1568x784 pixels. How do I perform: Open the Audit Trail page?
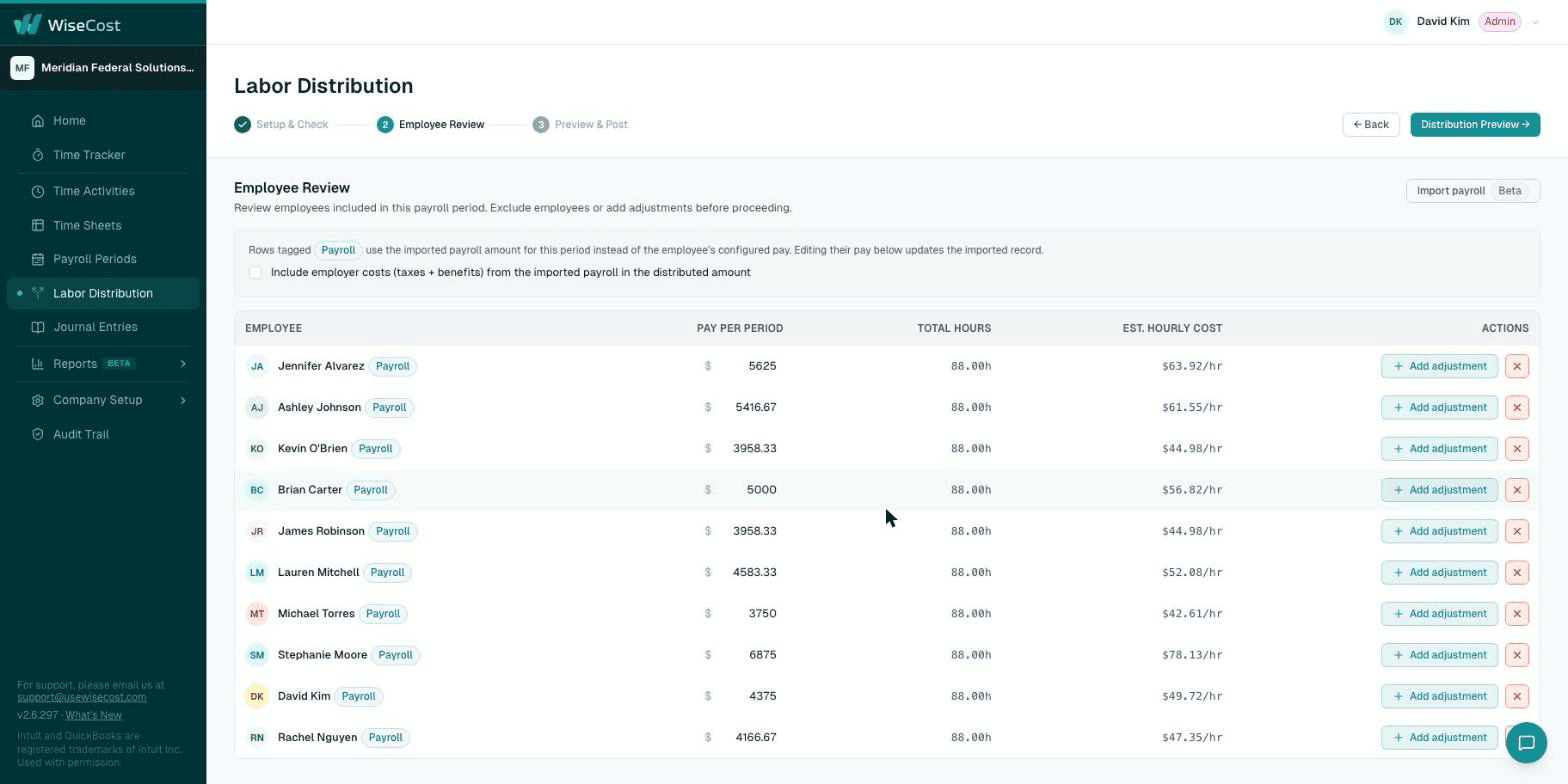point(103,434)
